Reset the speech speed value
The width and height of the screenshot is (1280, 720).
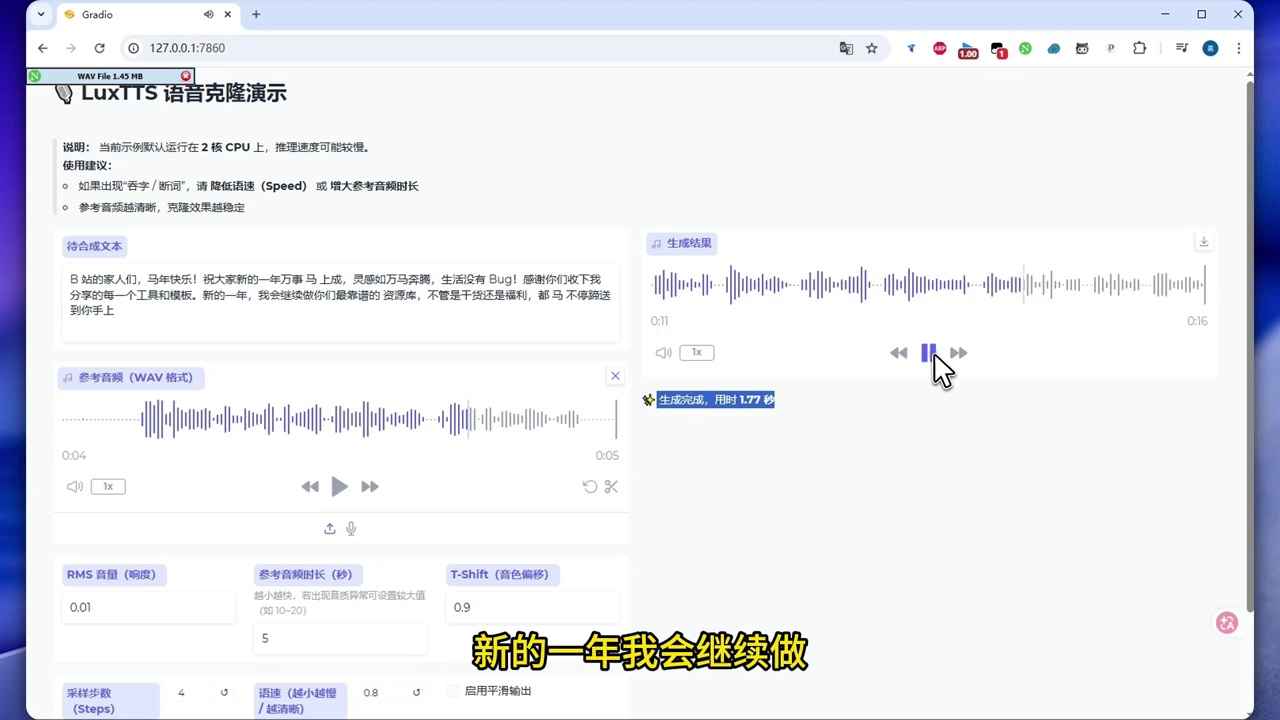click(416, 692)
